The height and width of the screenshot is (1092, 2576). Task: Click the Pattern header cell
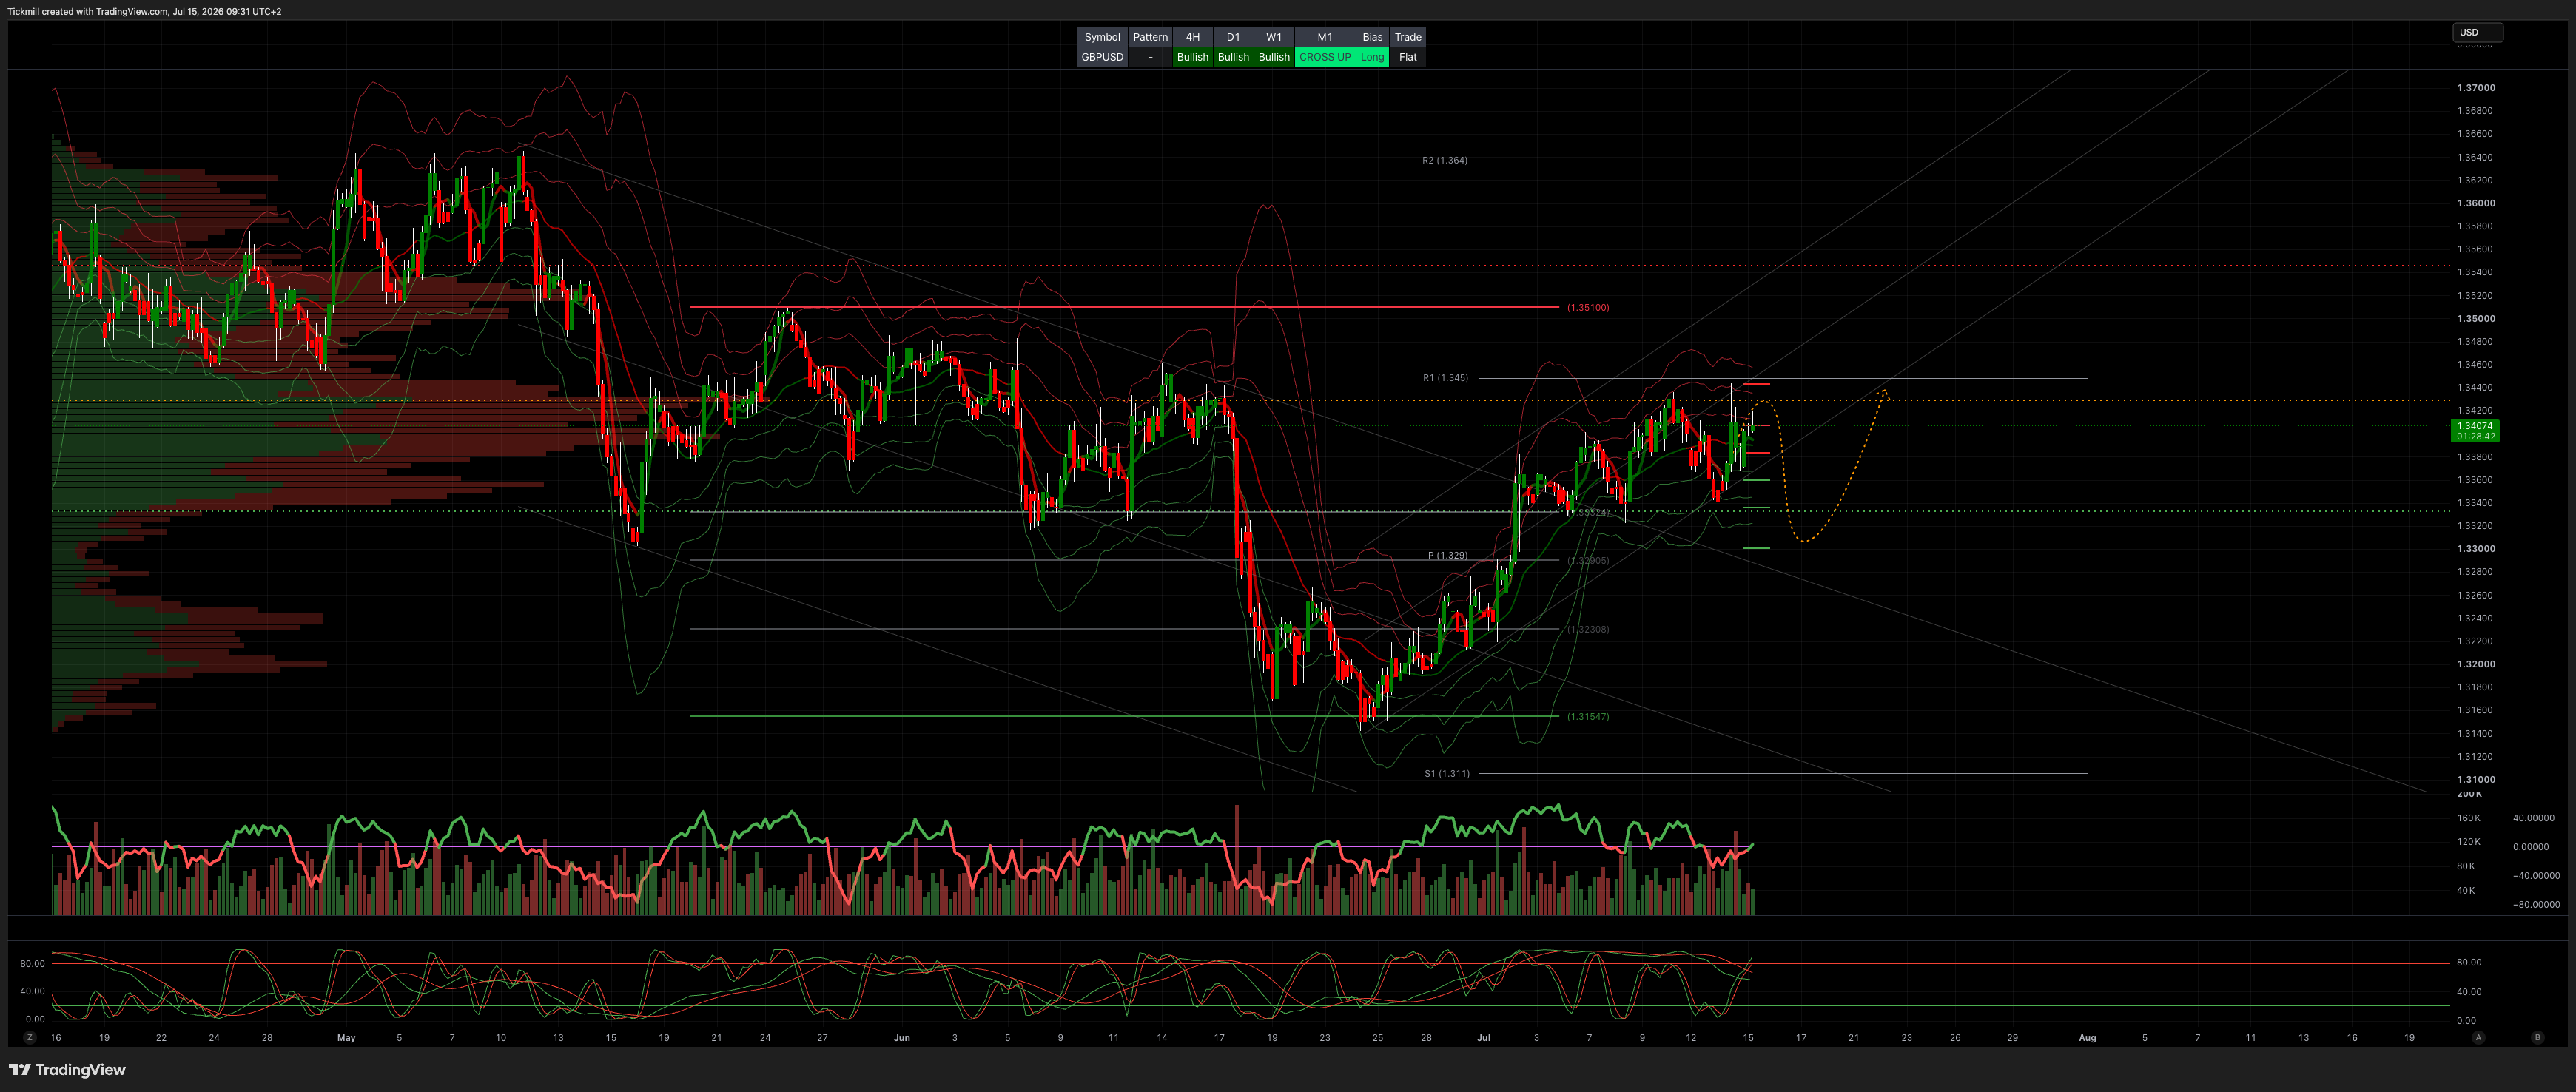click(1150, 37)
